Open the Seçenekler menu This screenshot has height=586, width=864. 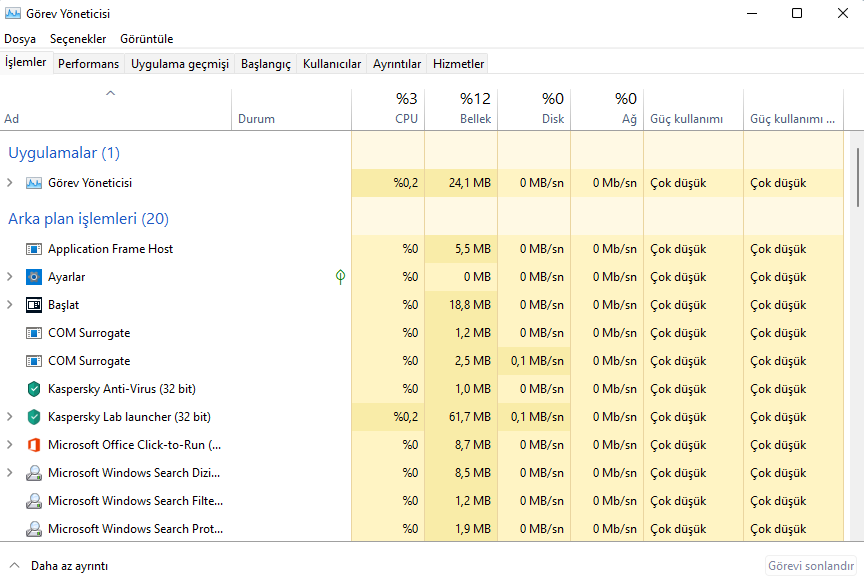tap(77, 39)
